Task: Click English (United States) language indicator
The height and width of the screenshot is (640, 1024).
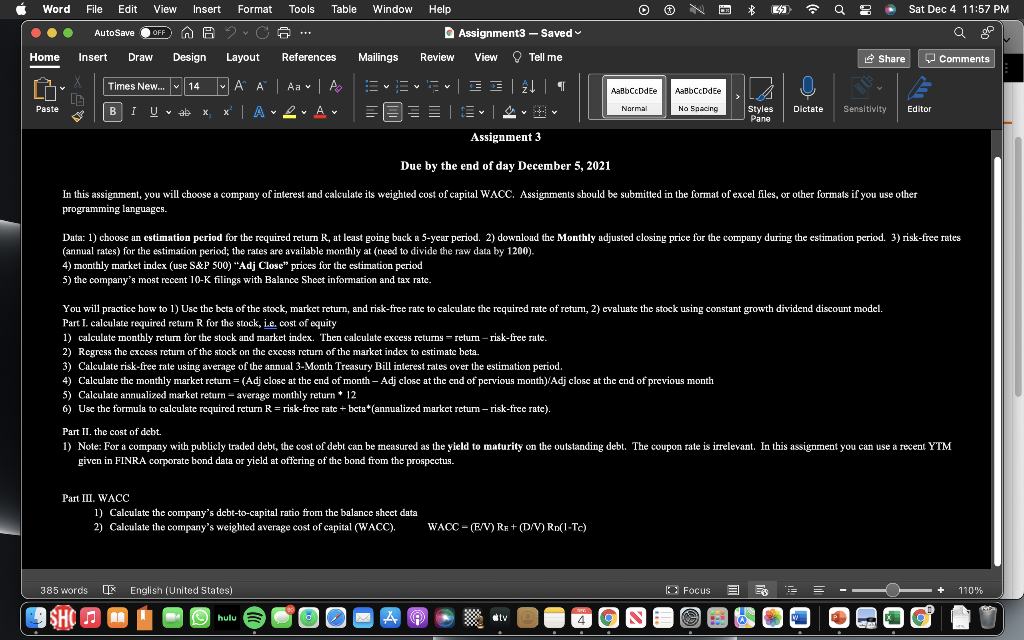Action: (182, 590)
